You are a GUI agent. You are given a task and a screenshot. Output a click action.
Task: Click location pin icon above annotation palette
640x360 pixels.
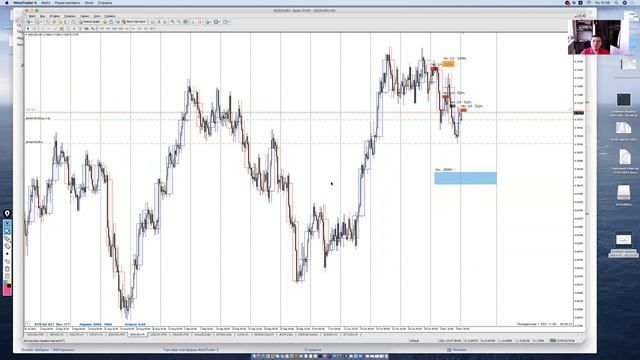pyautogui.click(x=7, y=213)
